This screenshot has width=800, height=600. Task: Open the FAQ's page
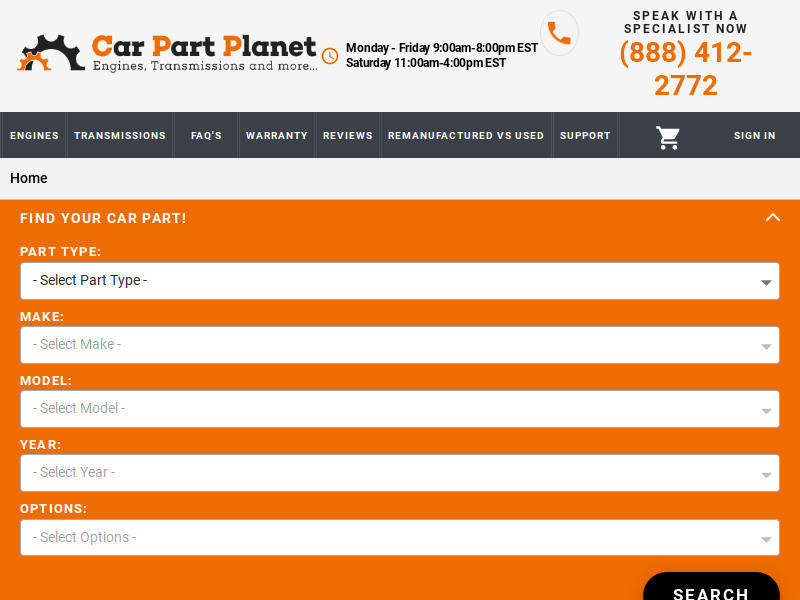206,136
